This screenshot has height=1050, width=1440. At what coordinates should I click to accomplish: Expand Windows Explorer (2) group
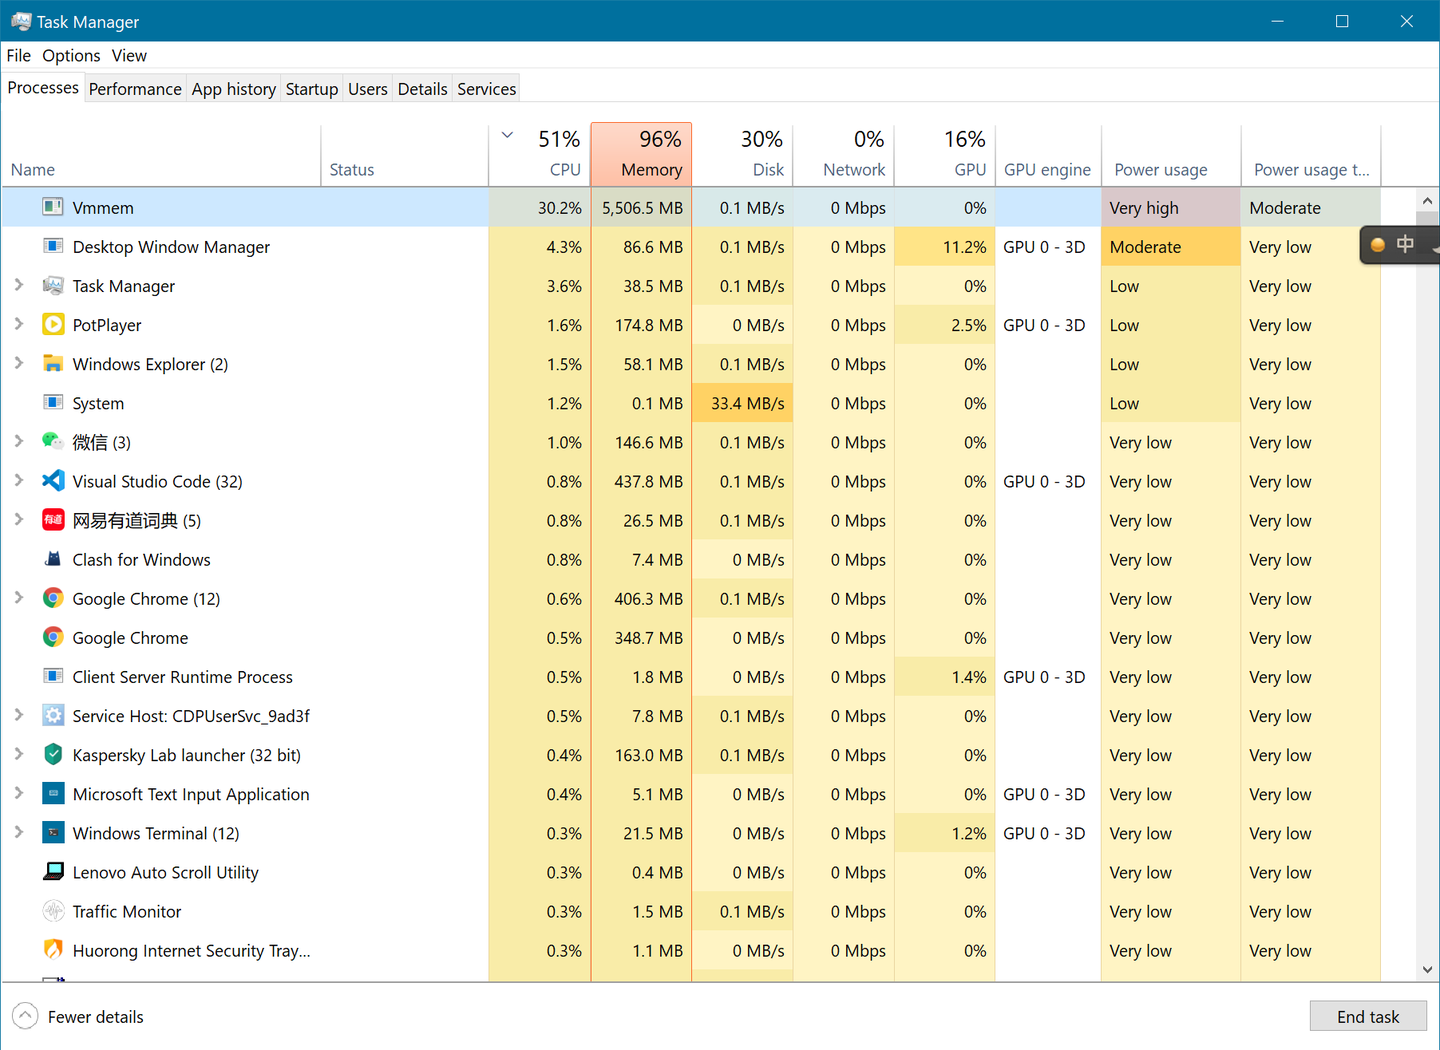pyautogui.click(x=18, y=363)
